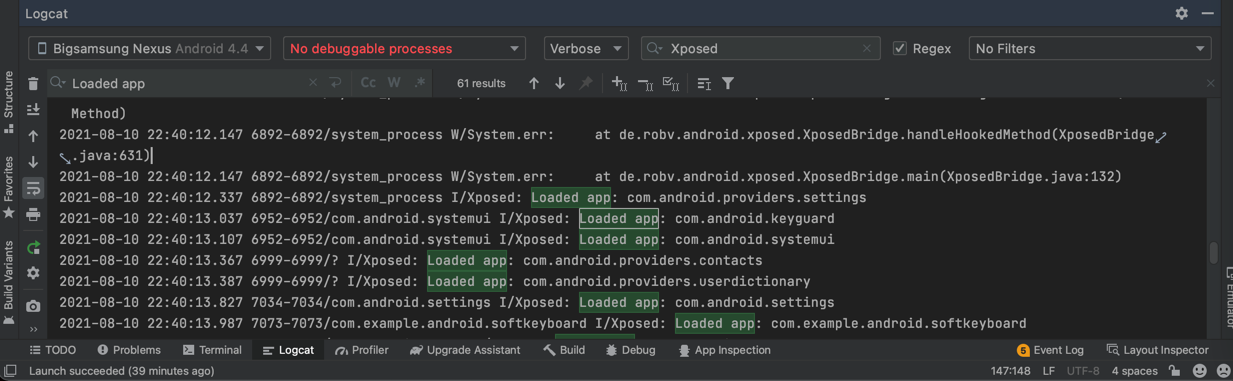Click UTF-8 encoding in status bar
The width and height of the screenshot is (1233, 381).
click(x=1083, y=371)
